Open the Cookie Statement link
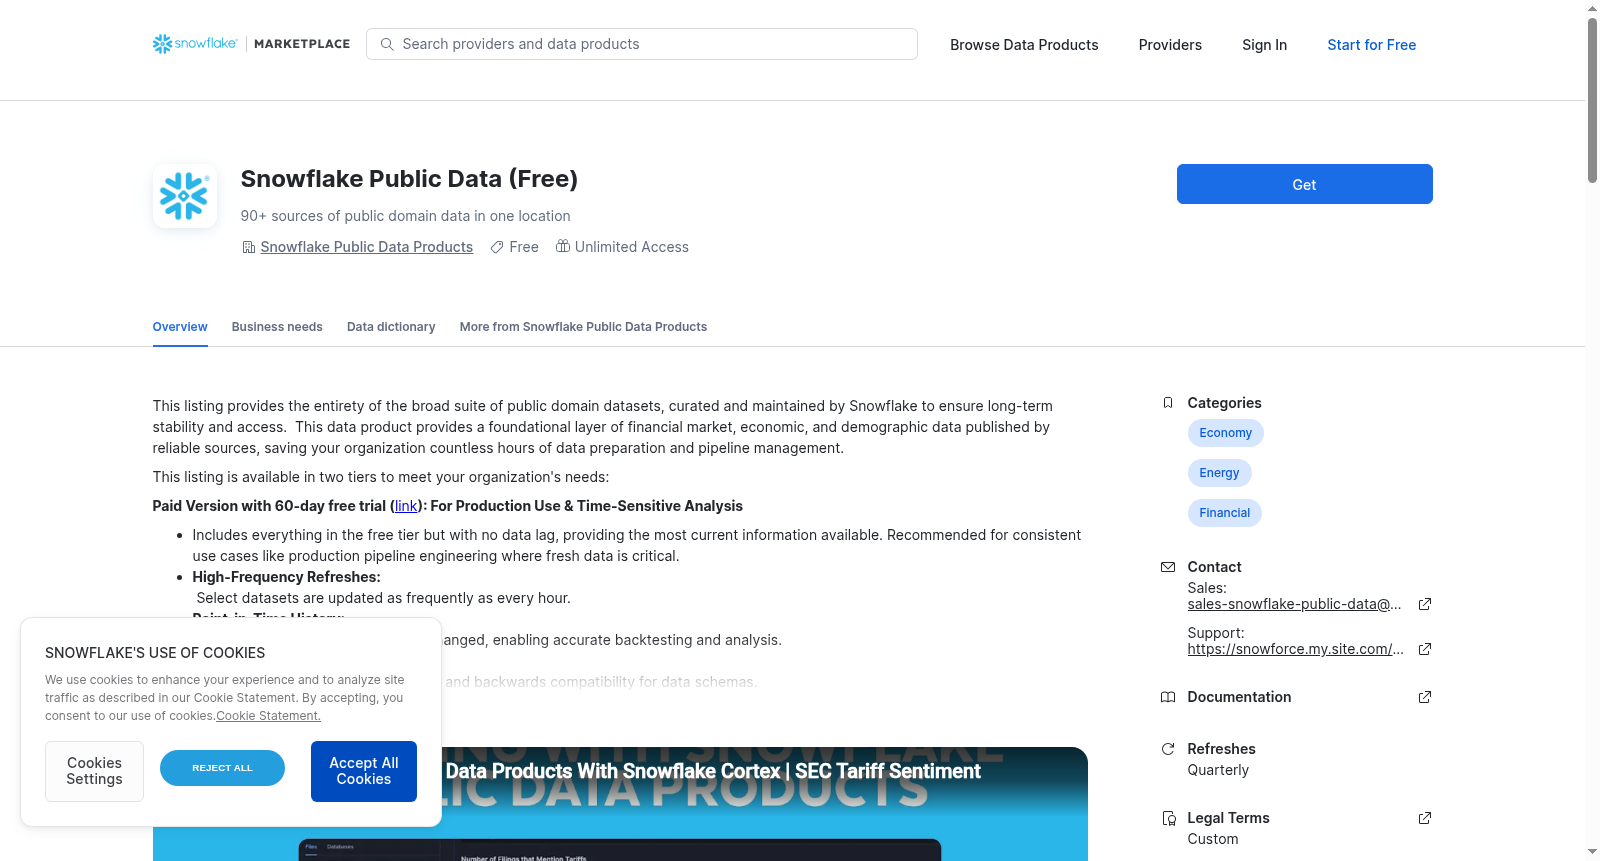The height and width of the screenshot is (861, 1600). coord(268,716)
